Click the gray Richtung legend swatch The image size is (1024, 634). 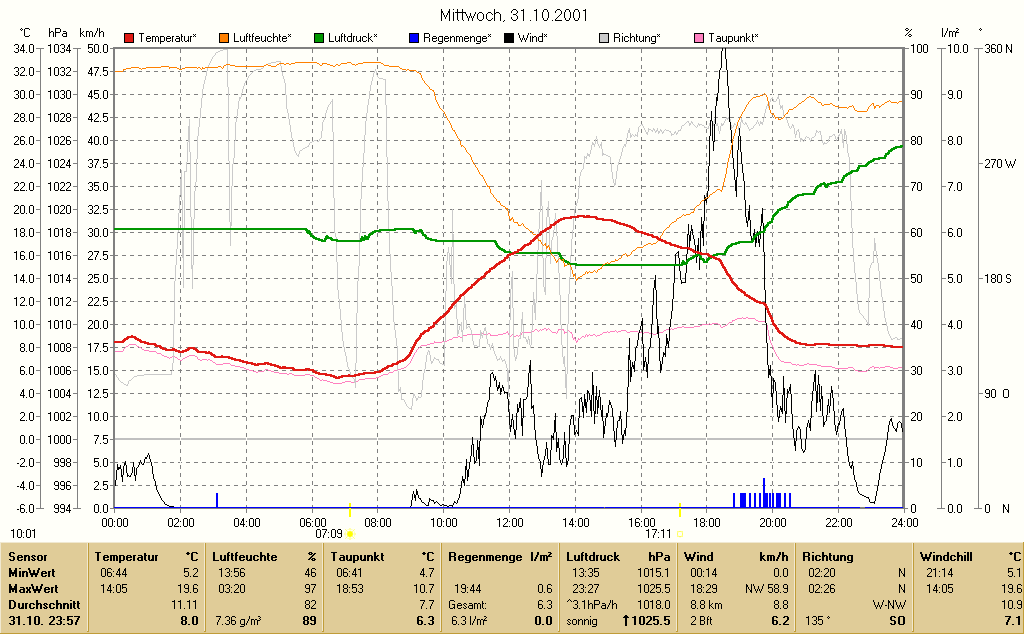click(x=604, y=38)
